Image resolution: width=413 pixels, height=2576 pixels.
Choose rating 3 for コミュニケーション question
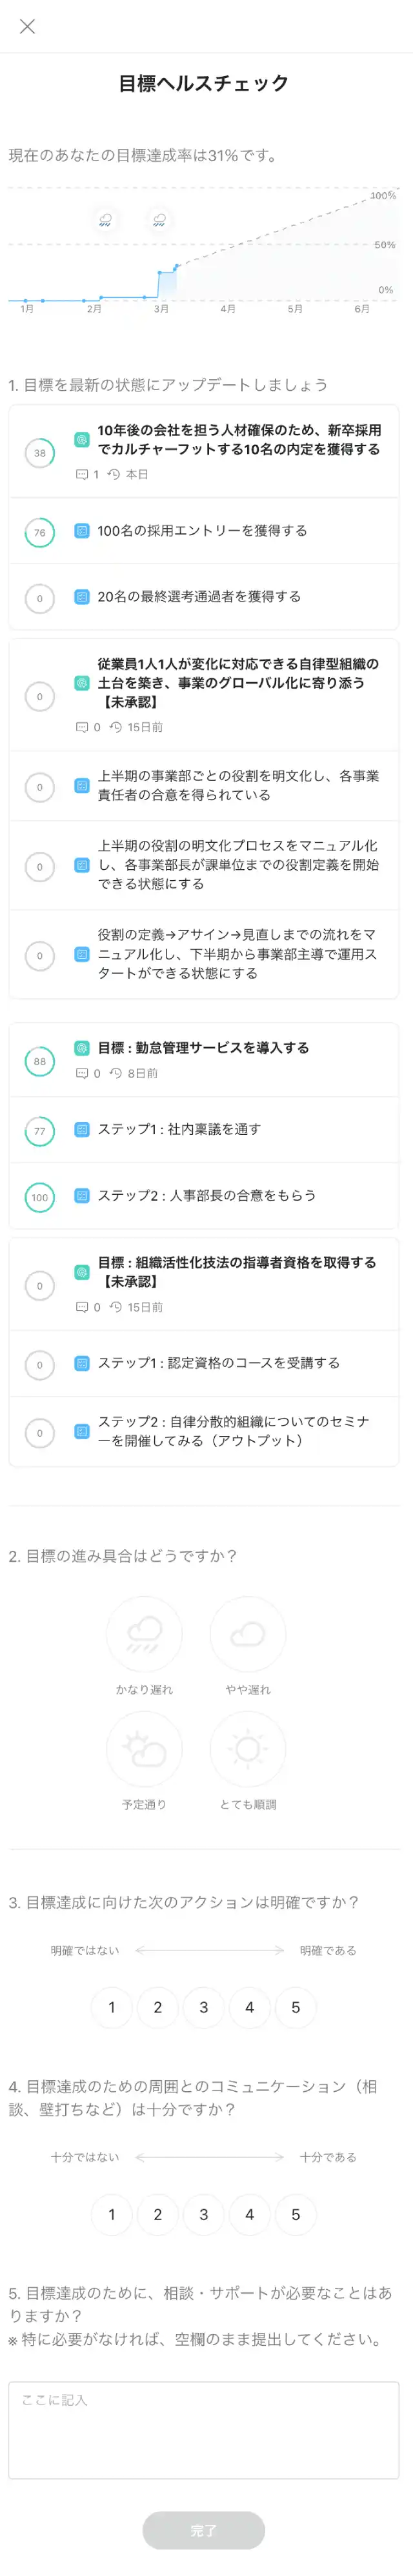[x=204, y=2214]
